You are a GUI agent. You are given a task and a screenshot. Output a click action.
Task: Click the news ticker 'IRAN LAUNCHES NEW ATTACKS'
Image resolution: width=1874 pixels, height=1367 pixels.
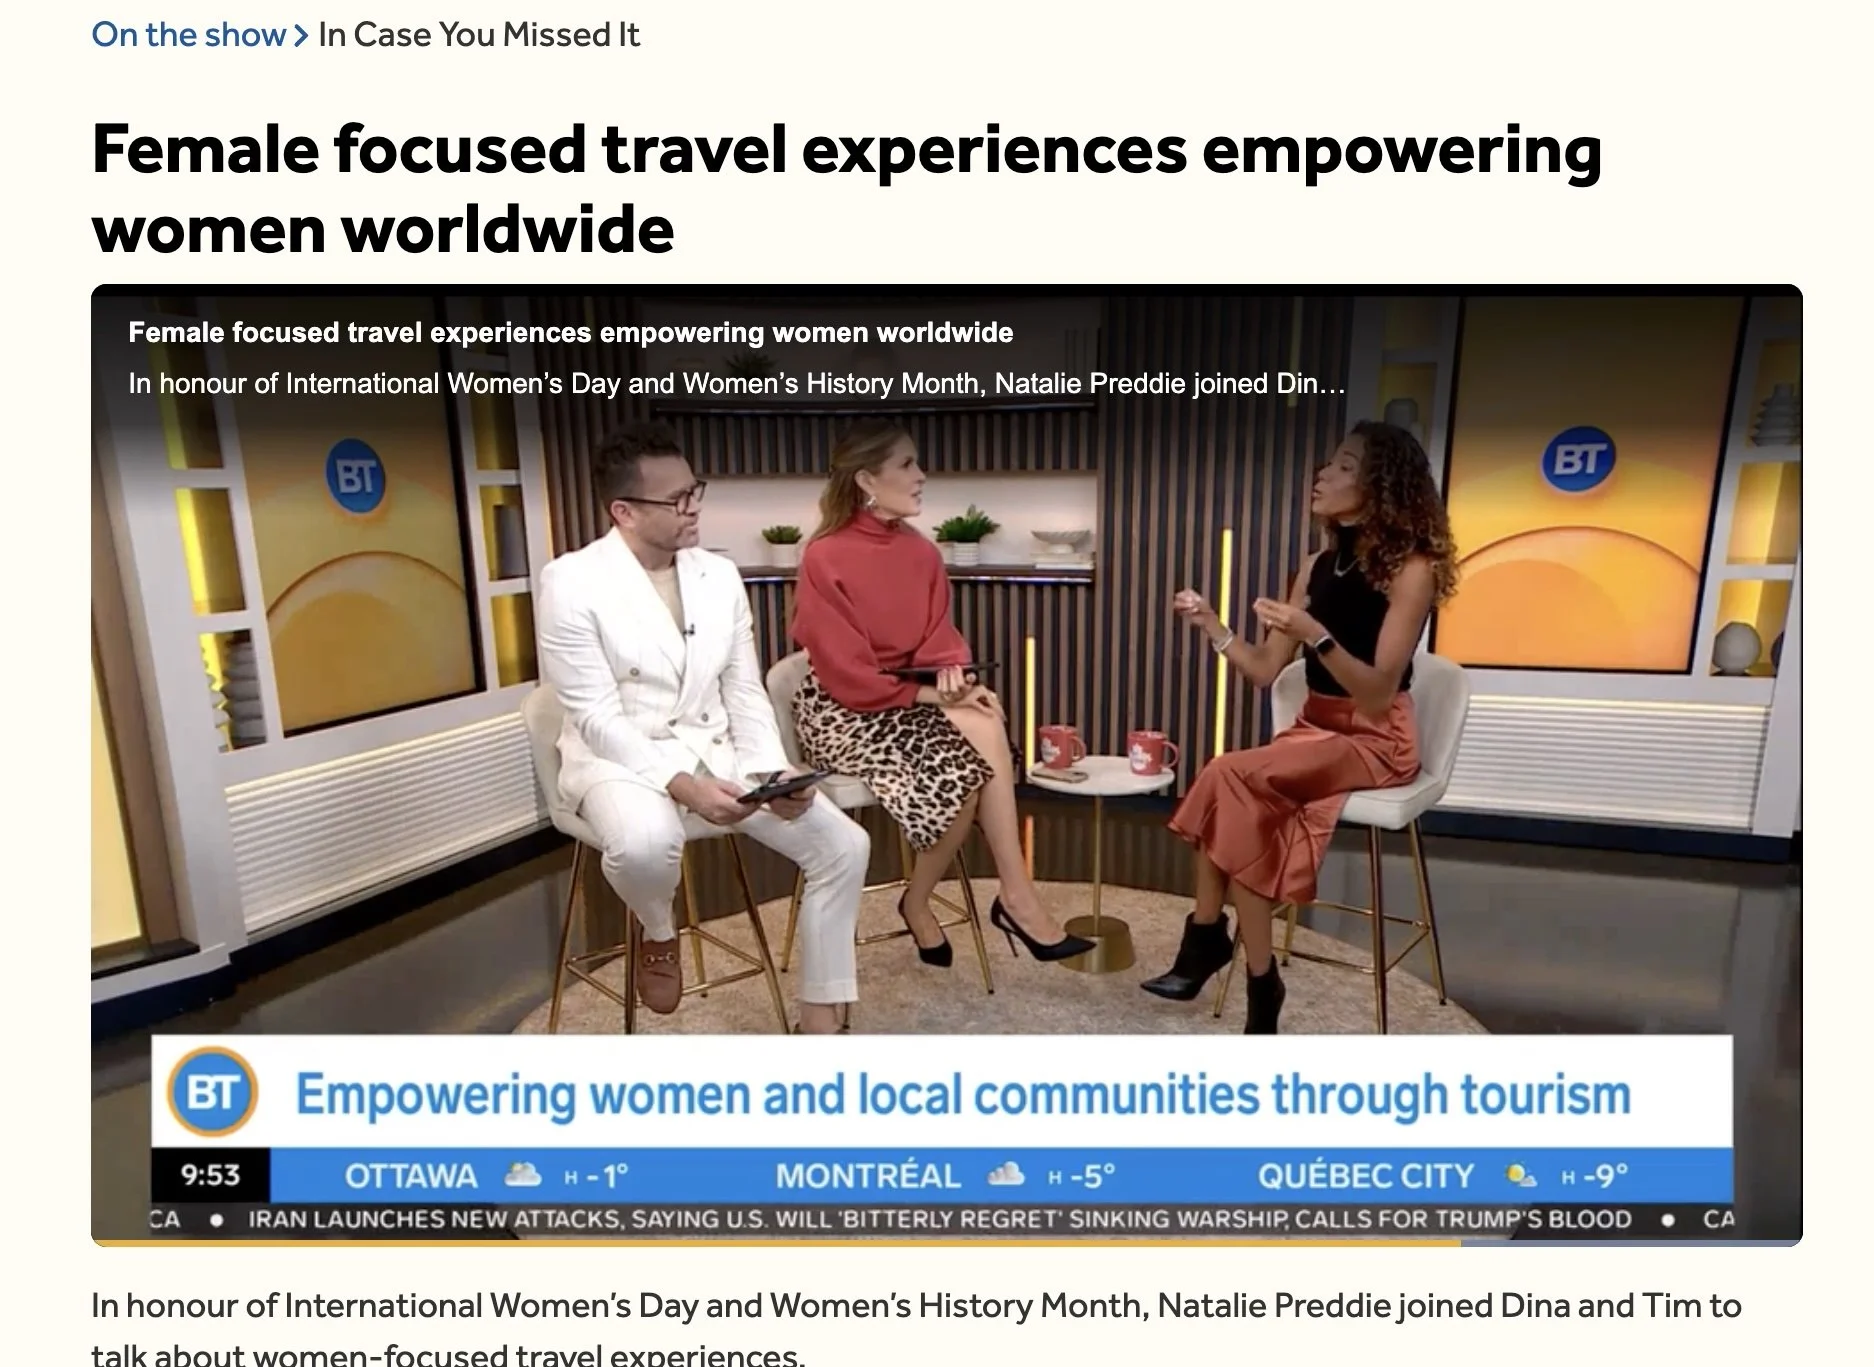(x=939, y=1219)
